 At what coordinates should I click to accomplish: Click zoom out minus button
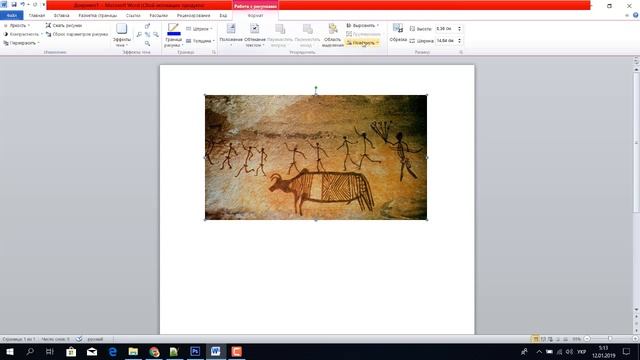[x=587, y=339]
